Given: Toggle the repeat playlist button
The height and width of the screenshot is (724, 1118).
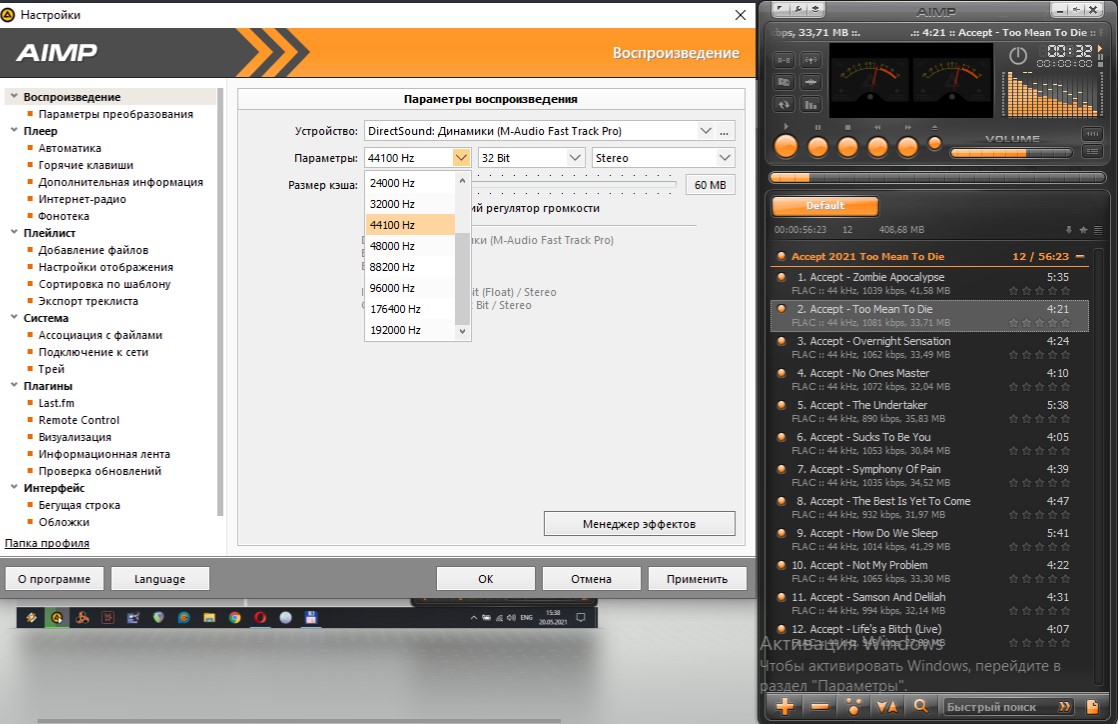Looking at the screenshot, I should coord(784,105).
